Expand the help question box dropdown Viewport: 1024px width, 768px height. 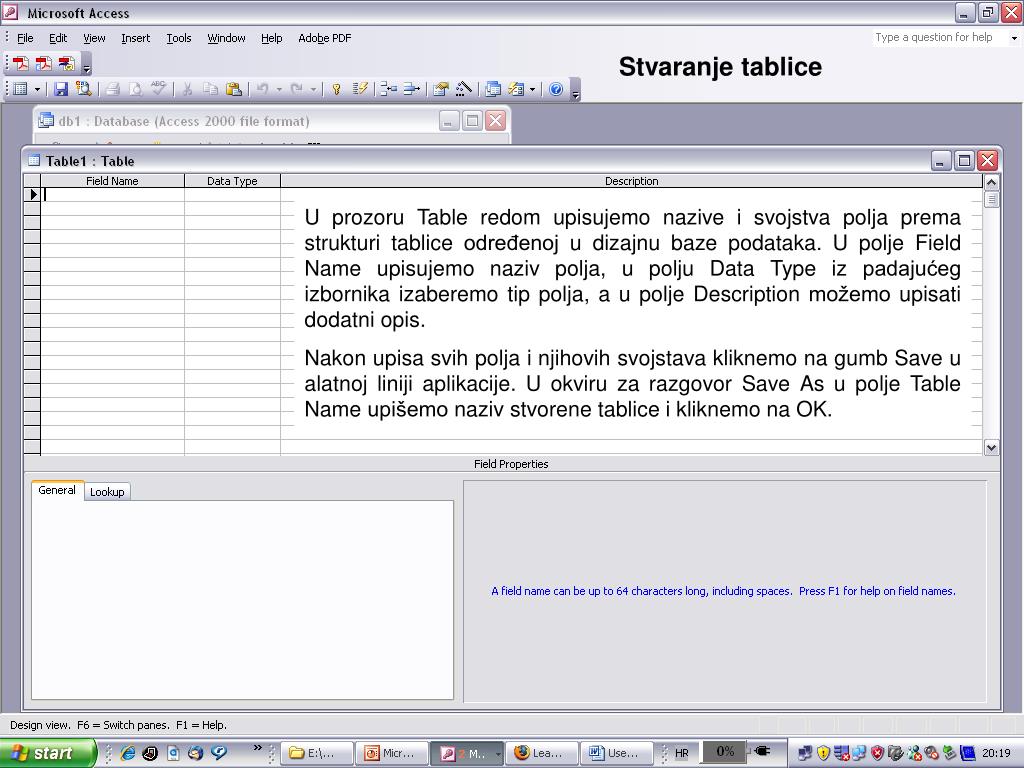(x=1014, y=38)
